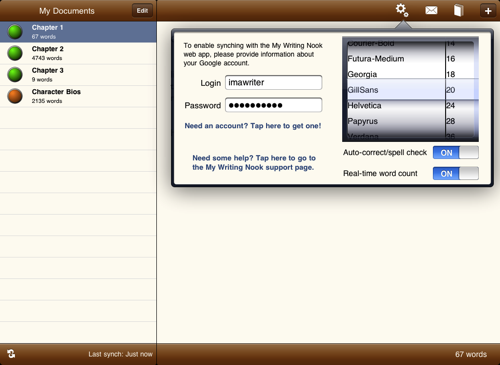
Task: Pick font size 28 in picker
Action: click(x=451, y=121)
